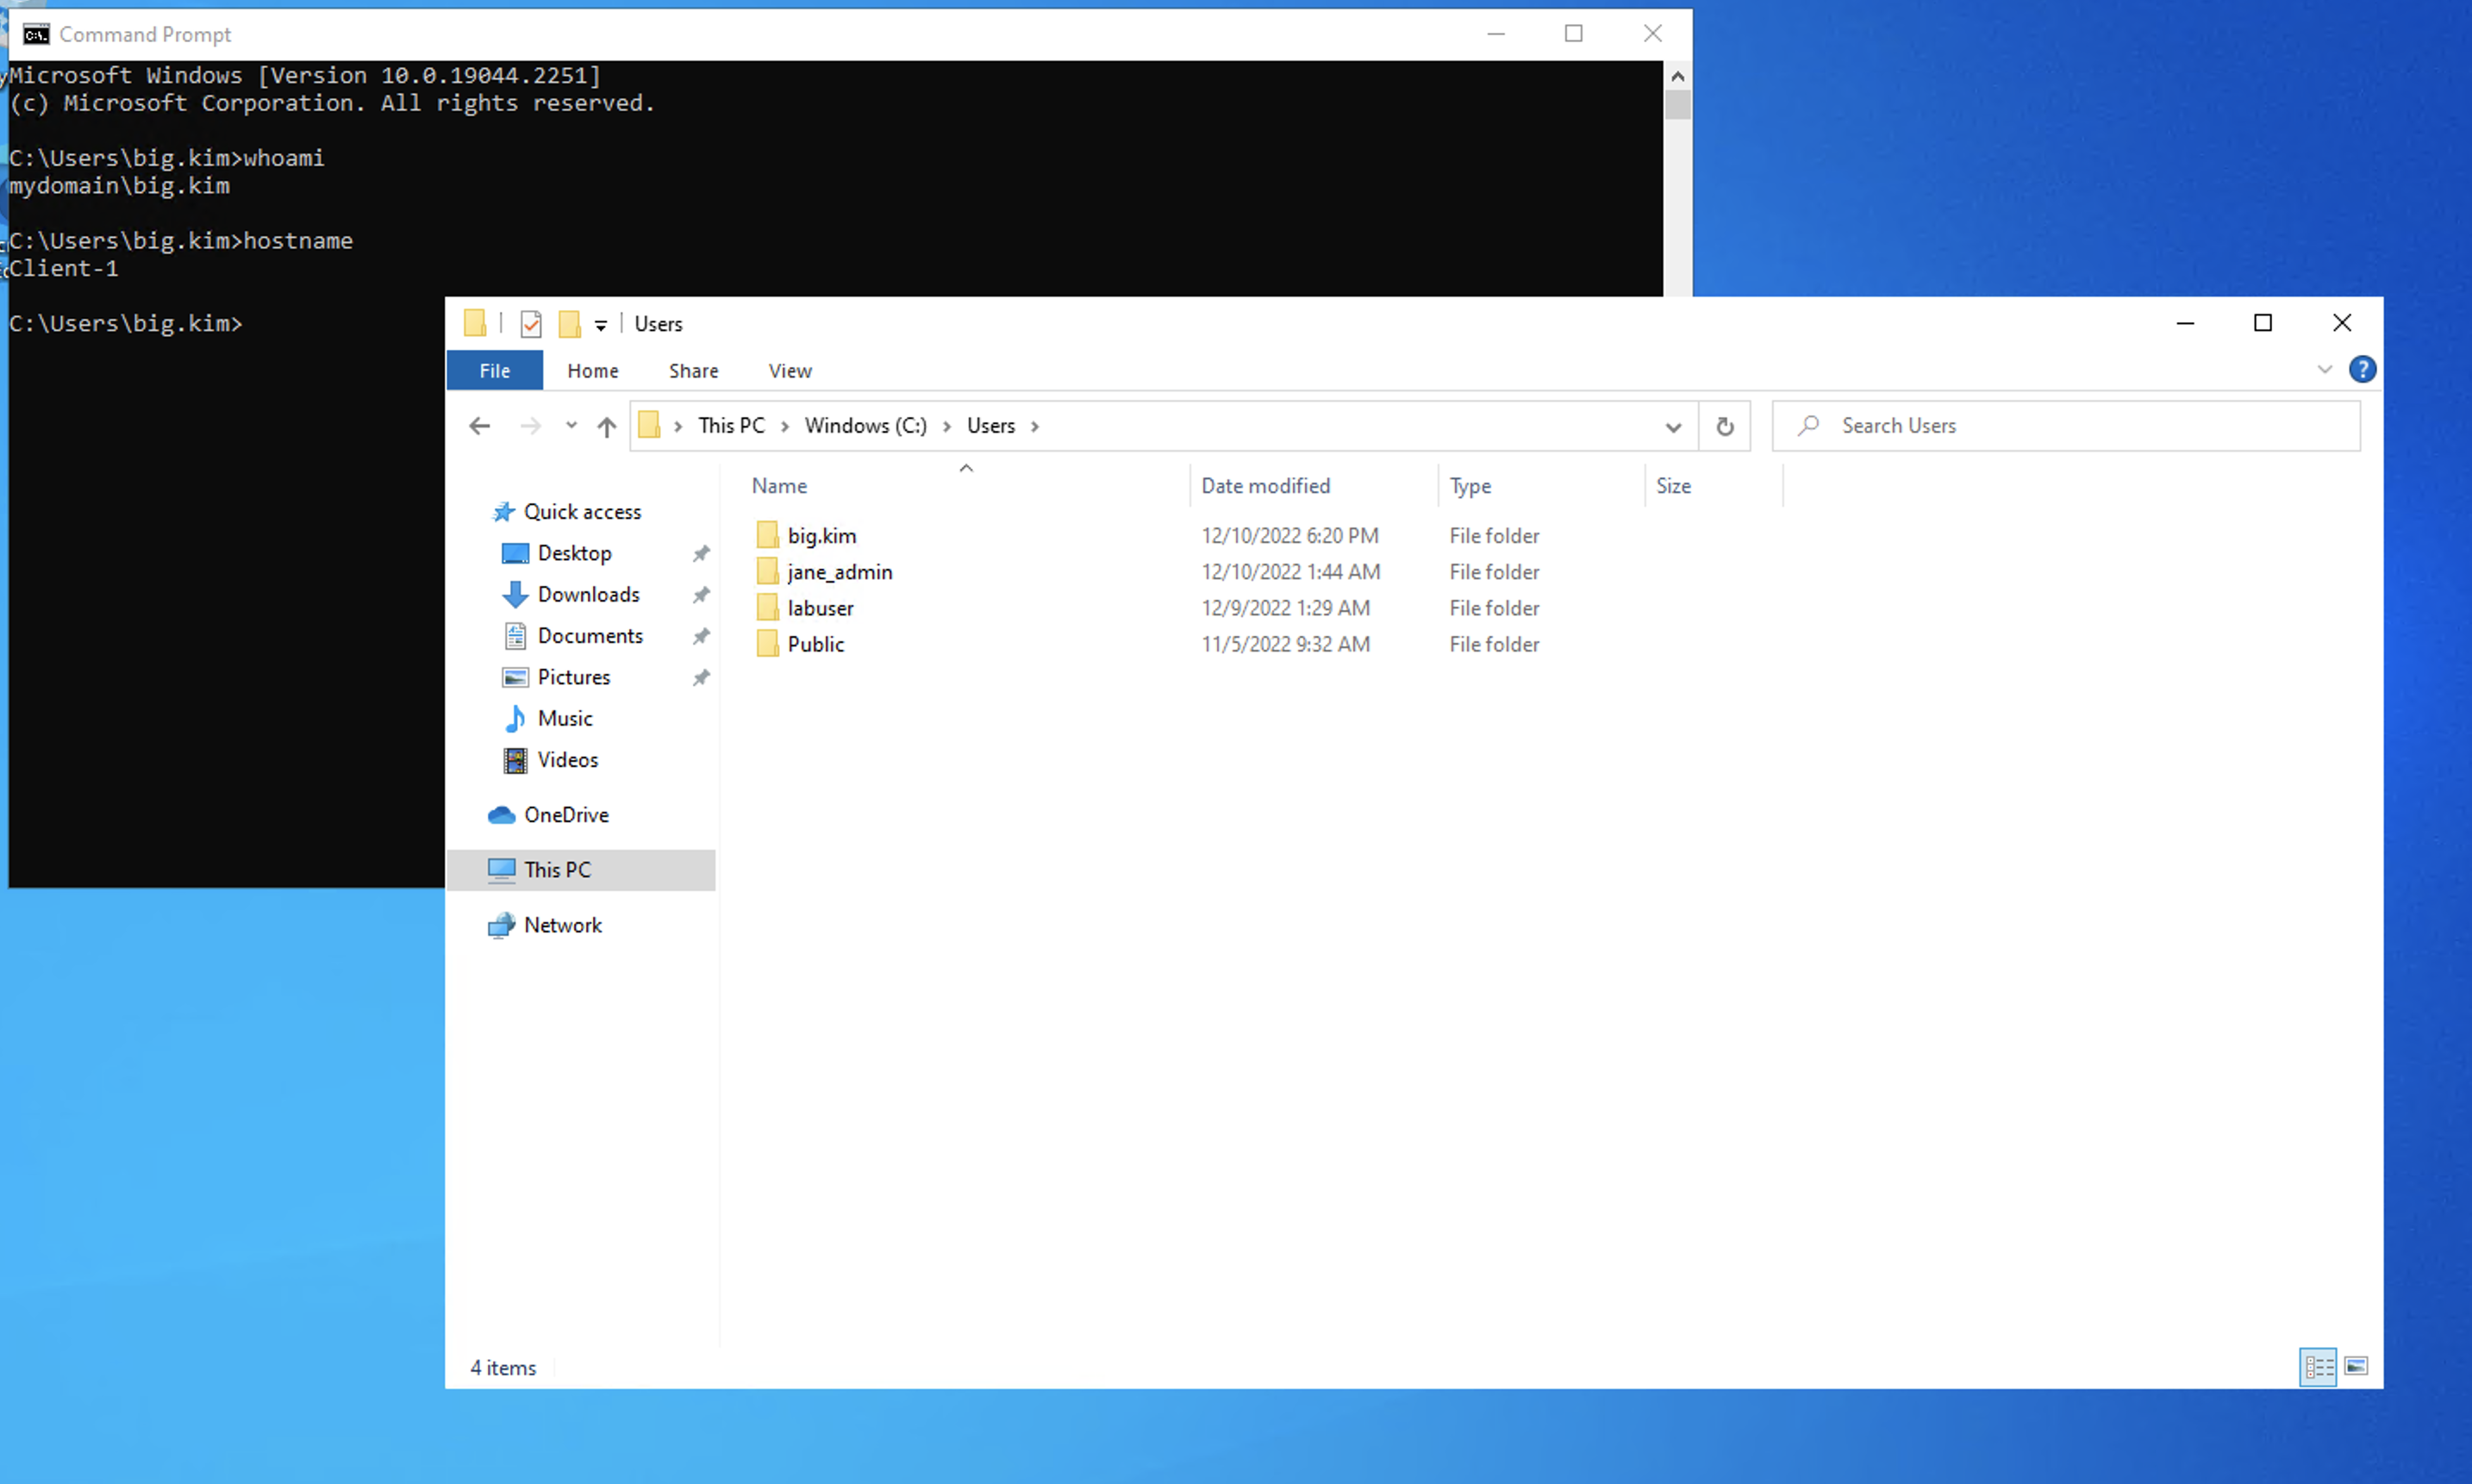Click This PC in the address breadcrumb
2472x1484 pixels.
[731, 426]
